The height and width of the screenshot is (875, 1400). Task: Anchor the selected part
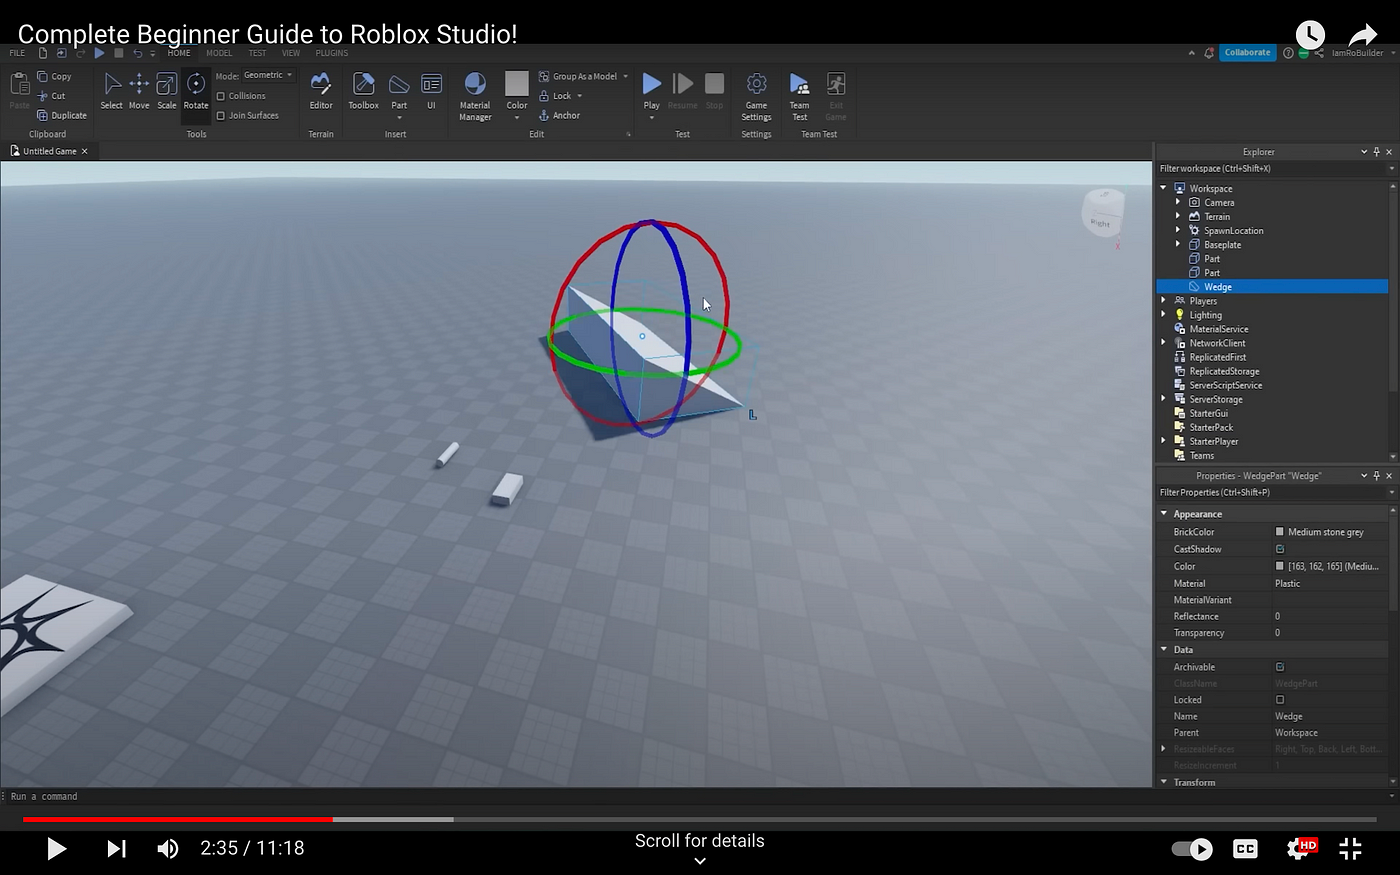click(560, 115)
